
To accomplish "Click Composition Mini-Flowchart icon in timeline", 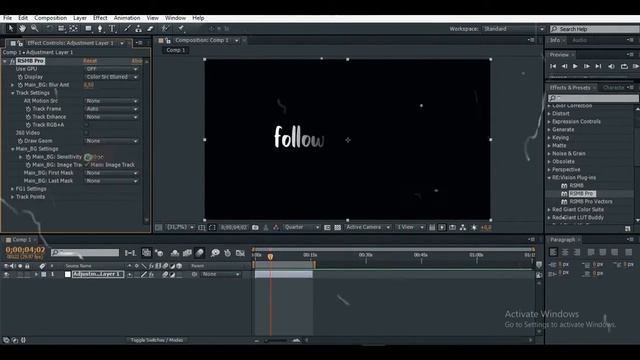I will click(x=130, y=253).
